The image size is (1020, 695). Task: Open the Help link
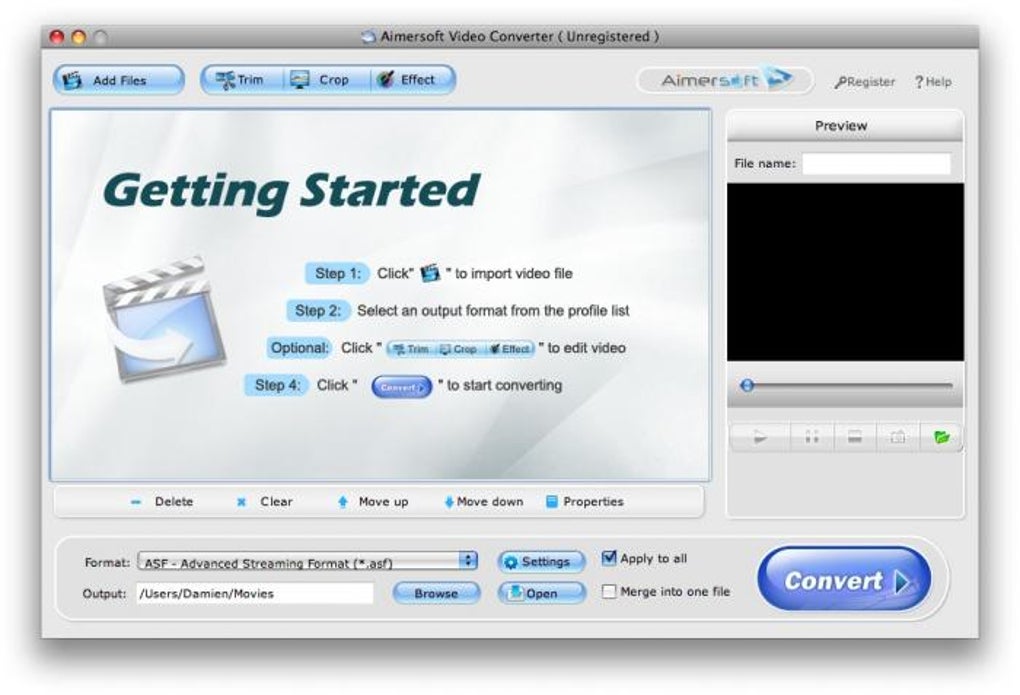[933, 82]
